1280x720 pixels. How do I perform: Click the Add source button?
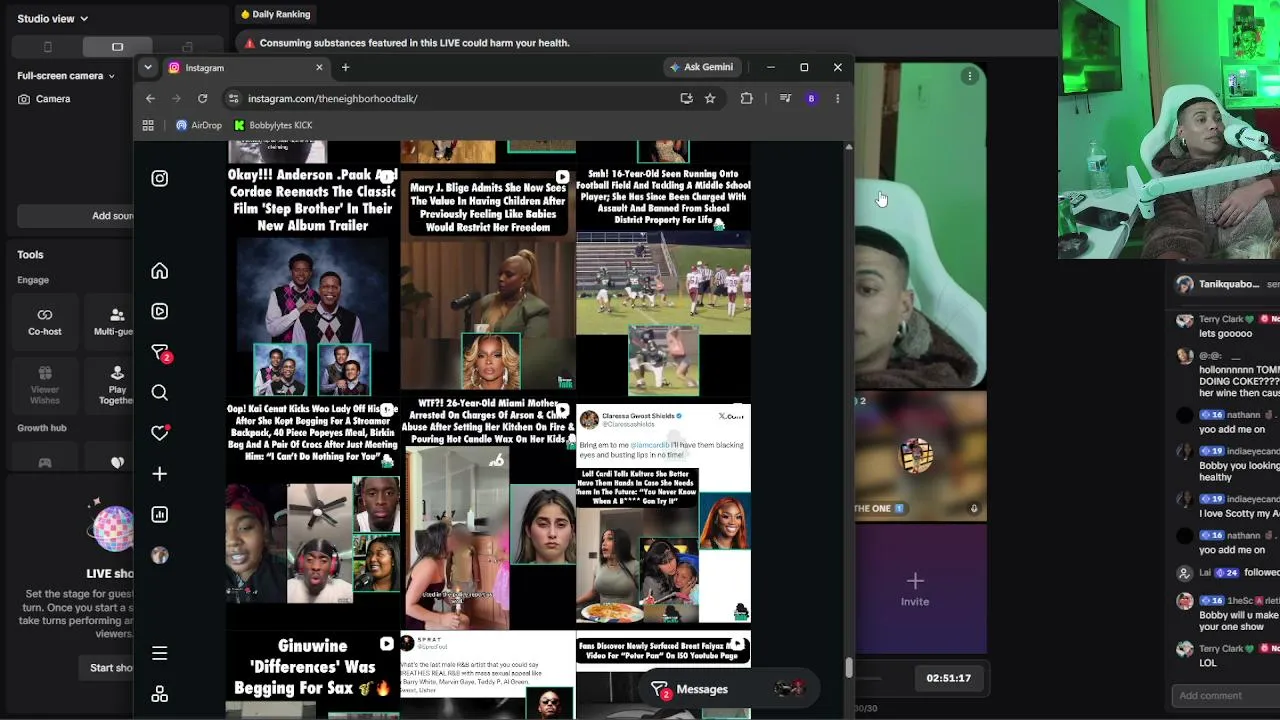tap(112, 216)
